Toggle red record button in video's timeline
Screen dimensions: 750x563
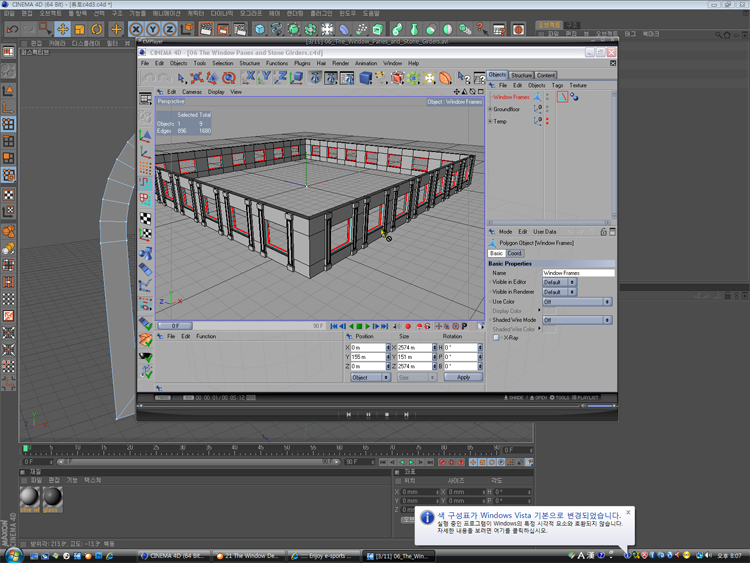[x=408, y=326]
